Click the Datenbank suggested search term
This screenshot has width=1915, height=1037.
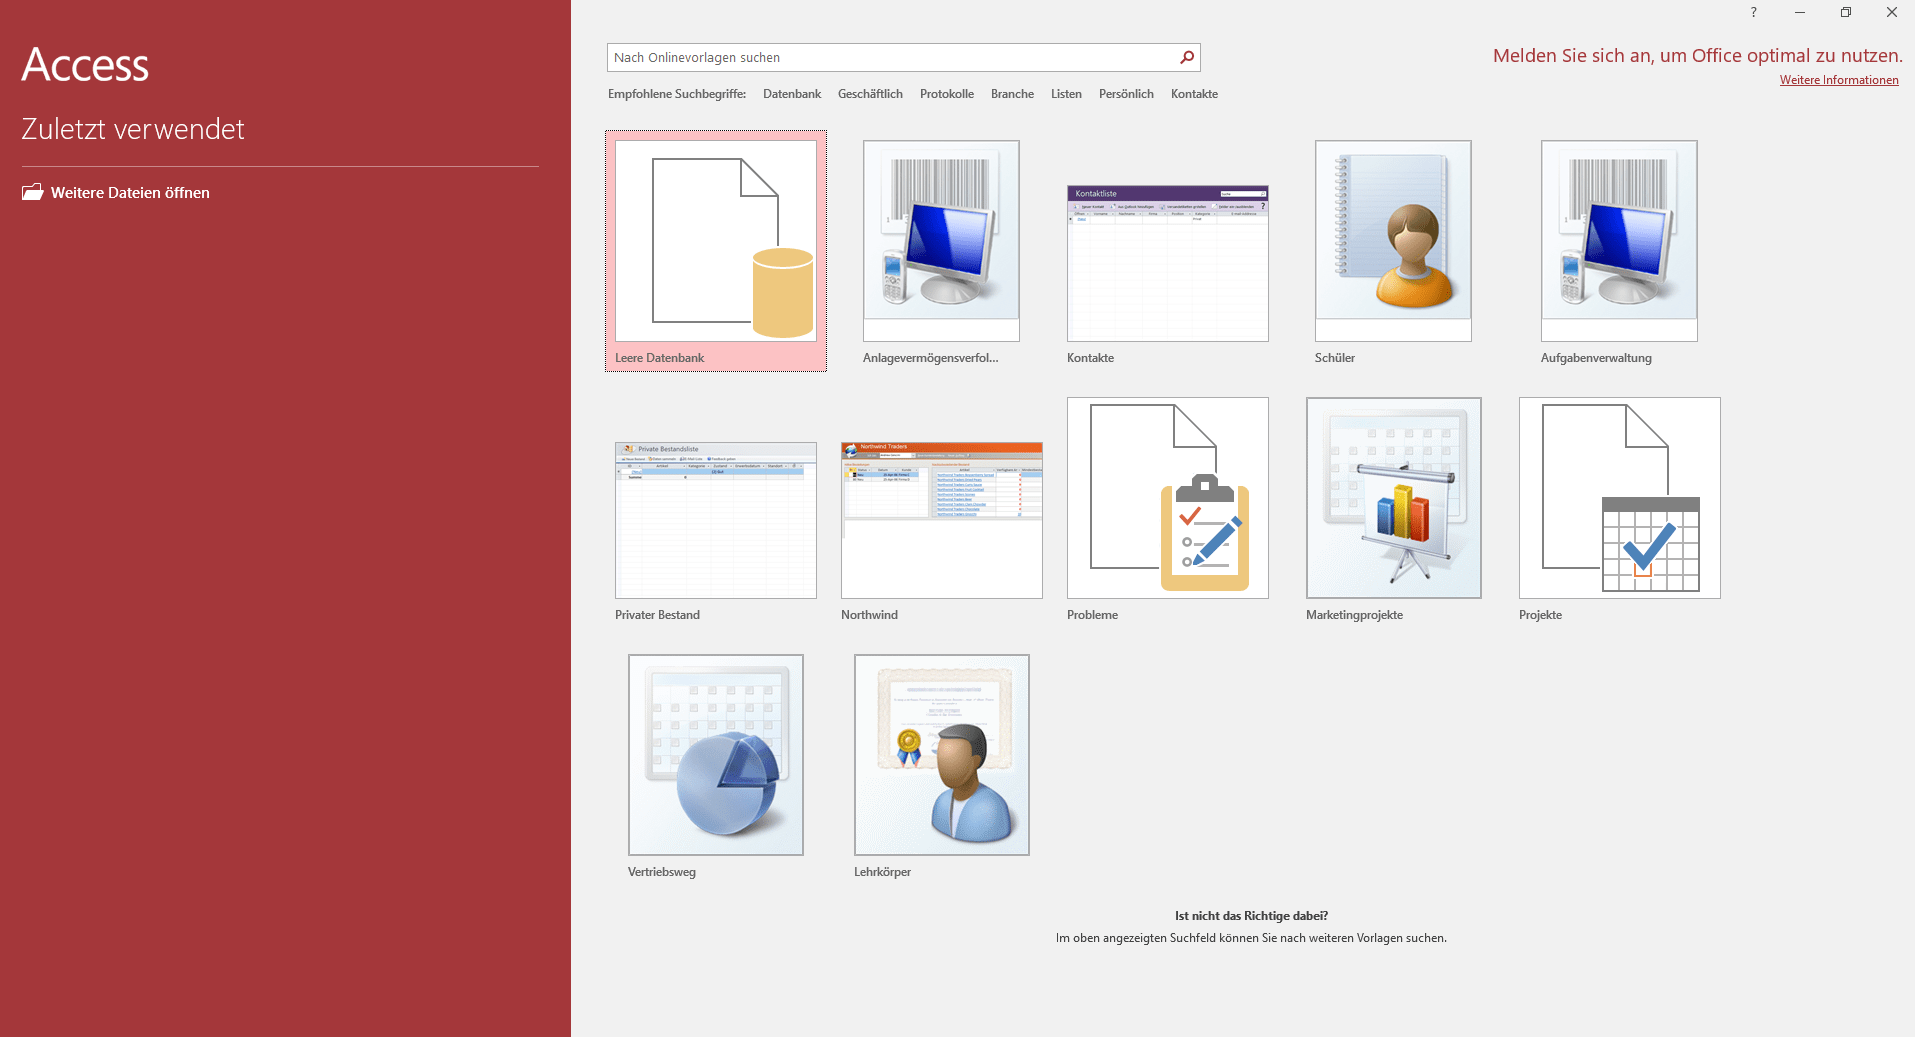791,93
